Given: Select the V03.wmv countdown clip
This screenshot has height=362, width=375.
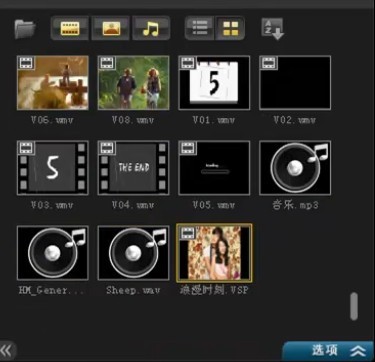Looking at the screenshot, I should click(53, 168).
